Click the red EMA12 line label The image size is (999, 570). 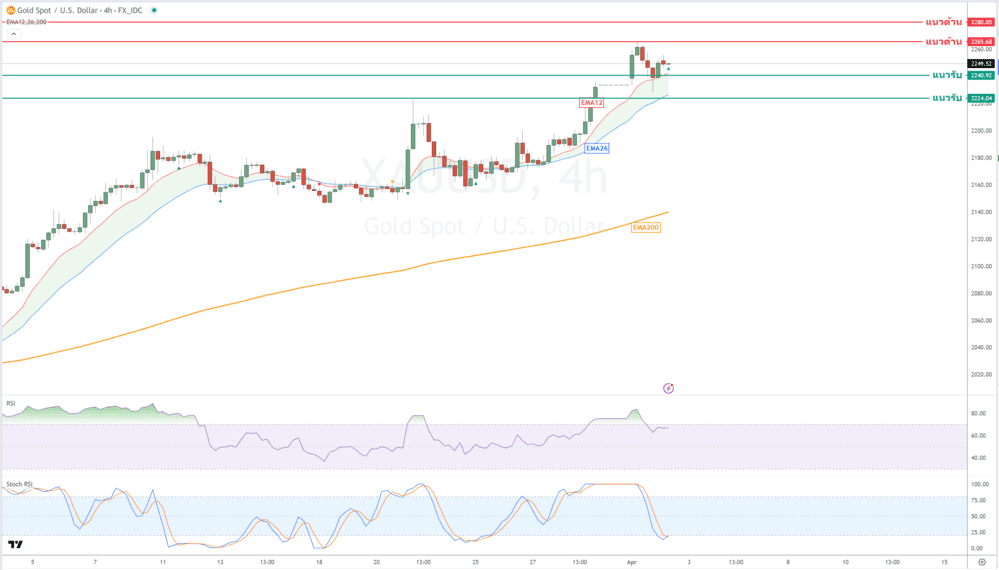click(x=591, y=103)
